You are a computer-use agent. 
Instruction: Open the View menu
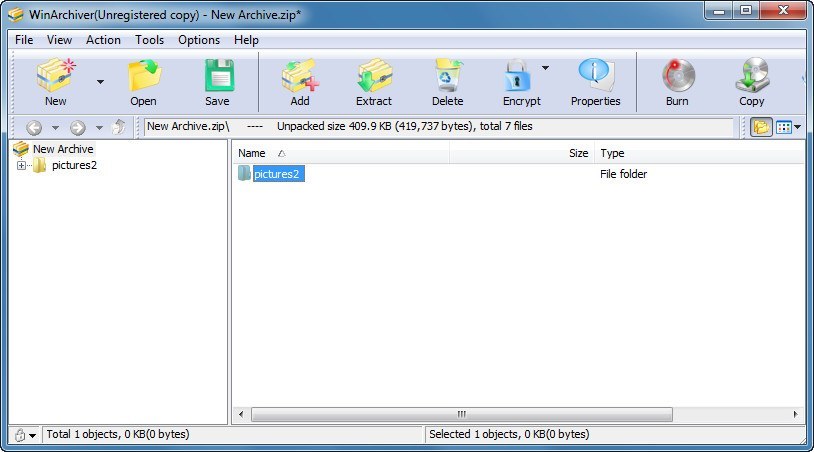point(59,40)
